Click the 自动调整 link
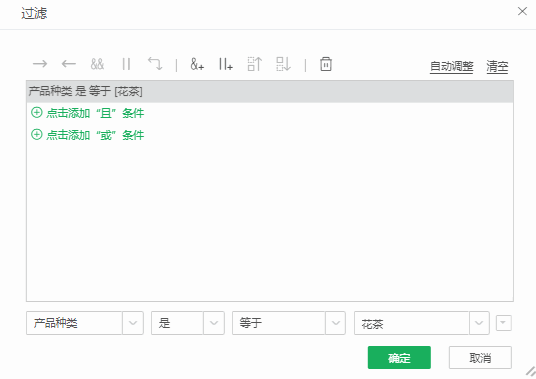Screen dimensions: 536x379 [x=452, y=66]
